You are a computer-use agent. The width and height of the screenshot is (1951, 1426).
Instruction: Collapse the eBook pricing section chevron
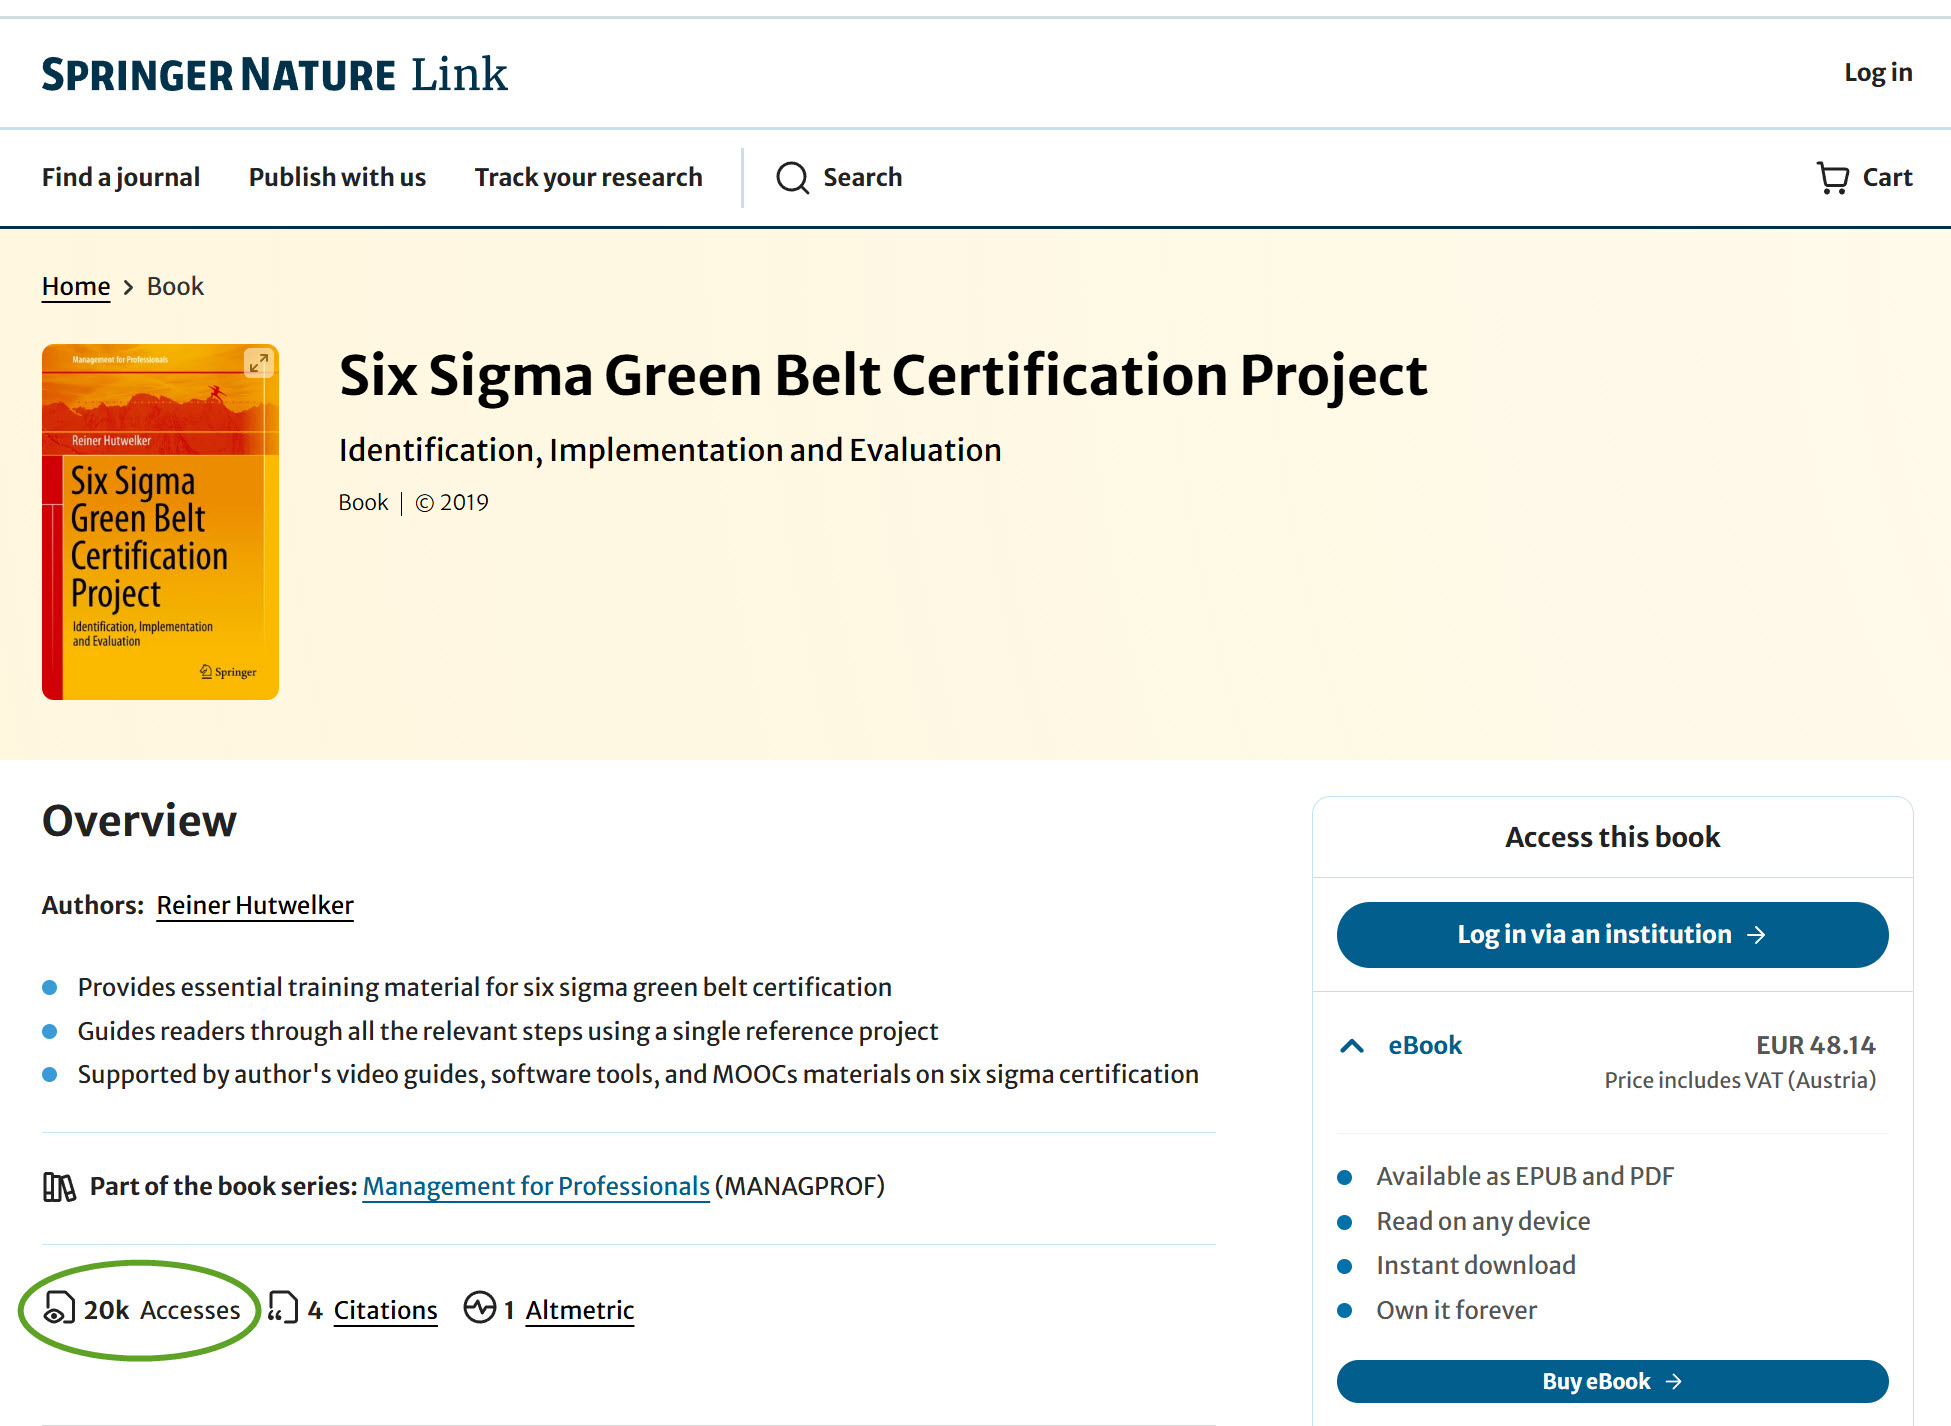click(x=1352, y=1046)
